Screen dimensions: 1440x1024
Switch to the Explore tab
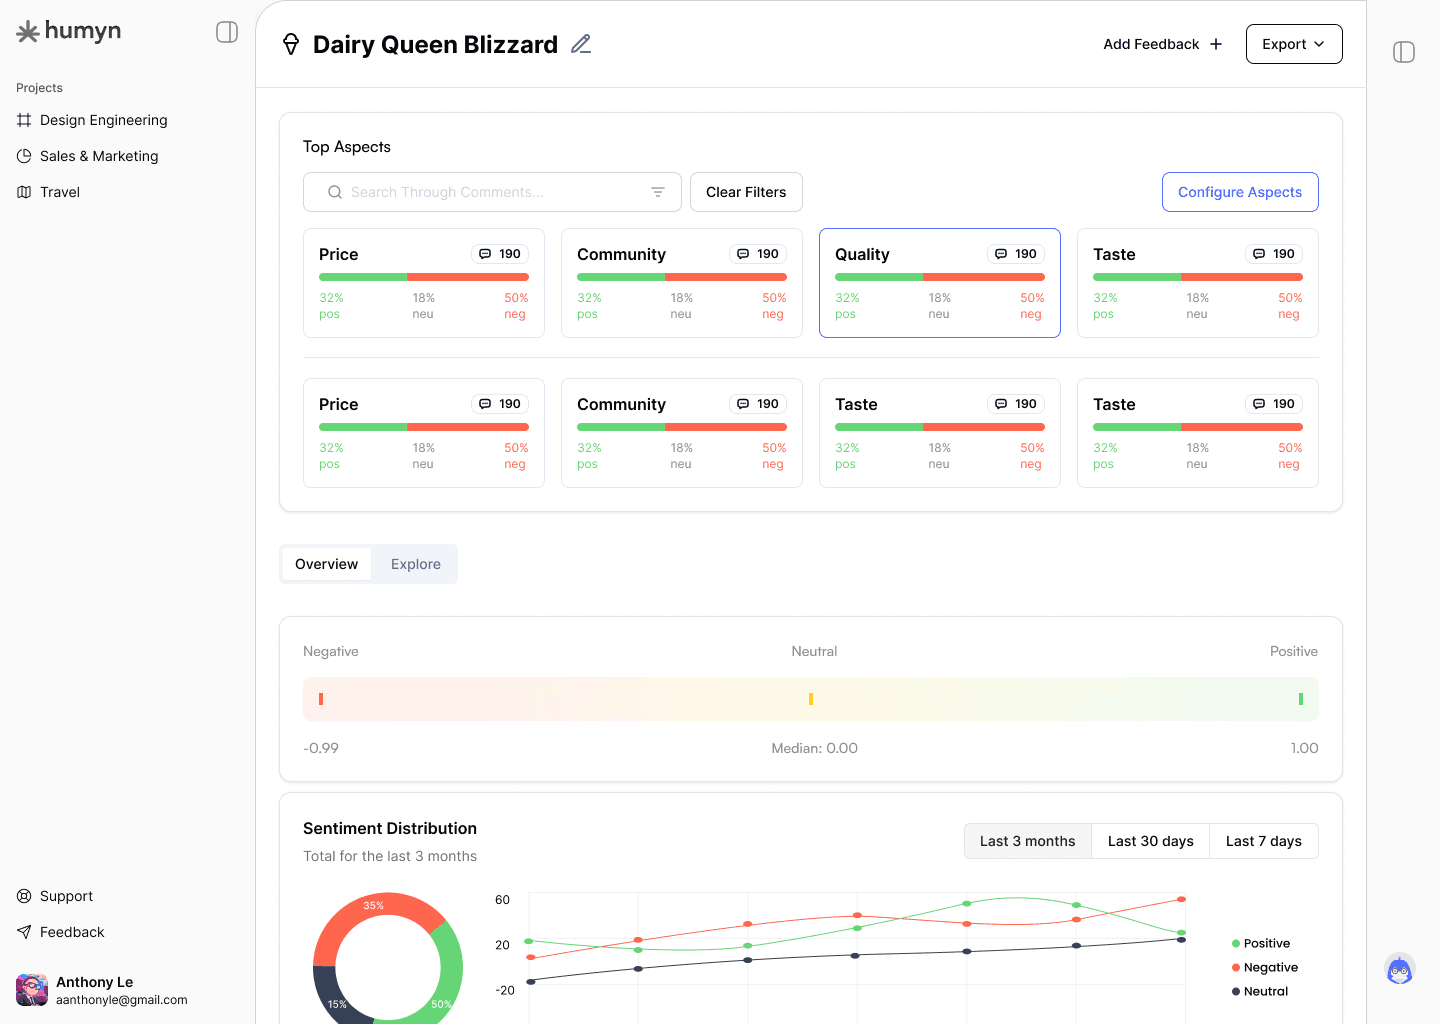(416, 564)
